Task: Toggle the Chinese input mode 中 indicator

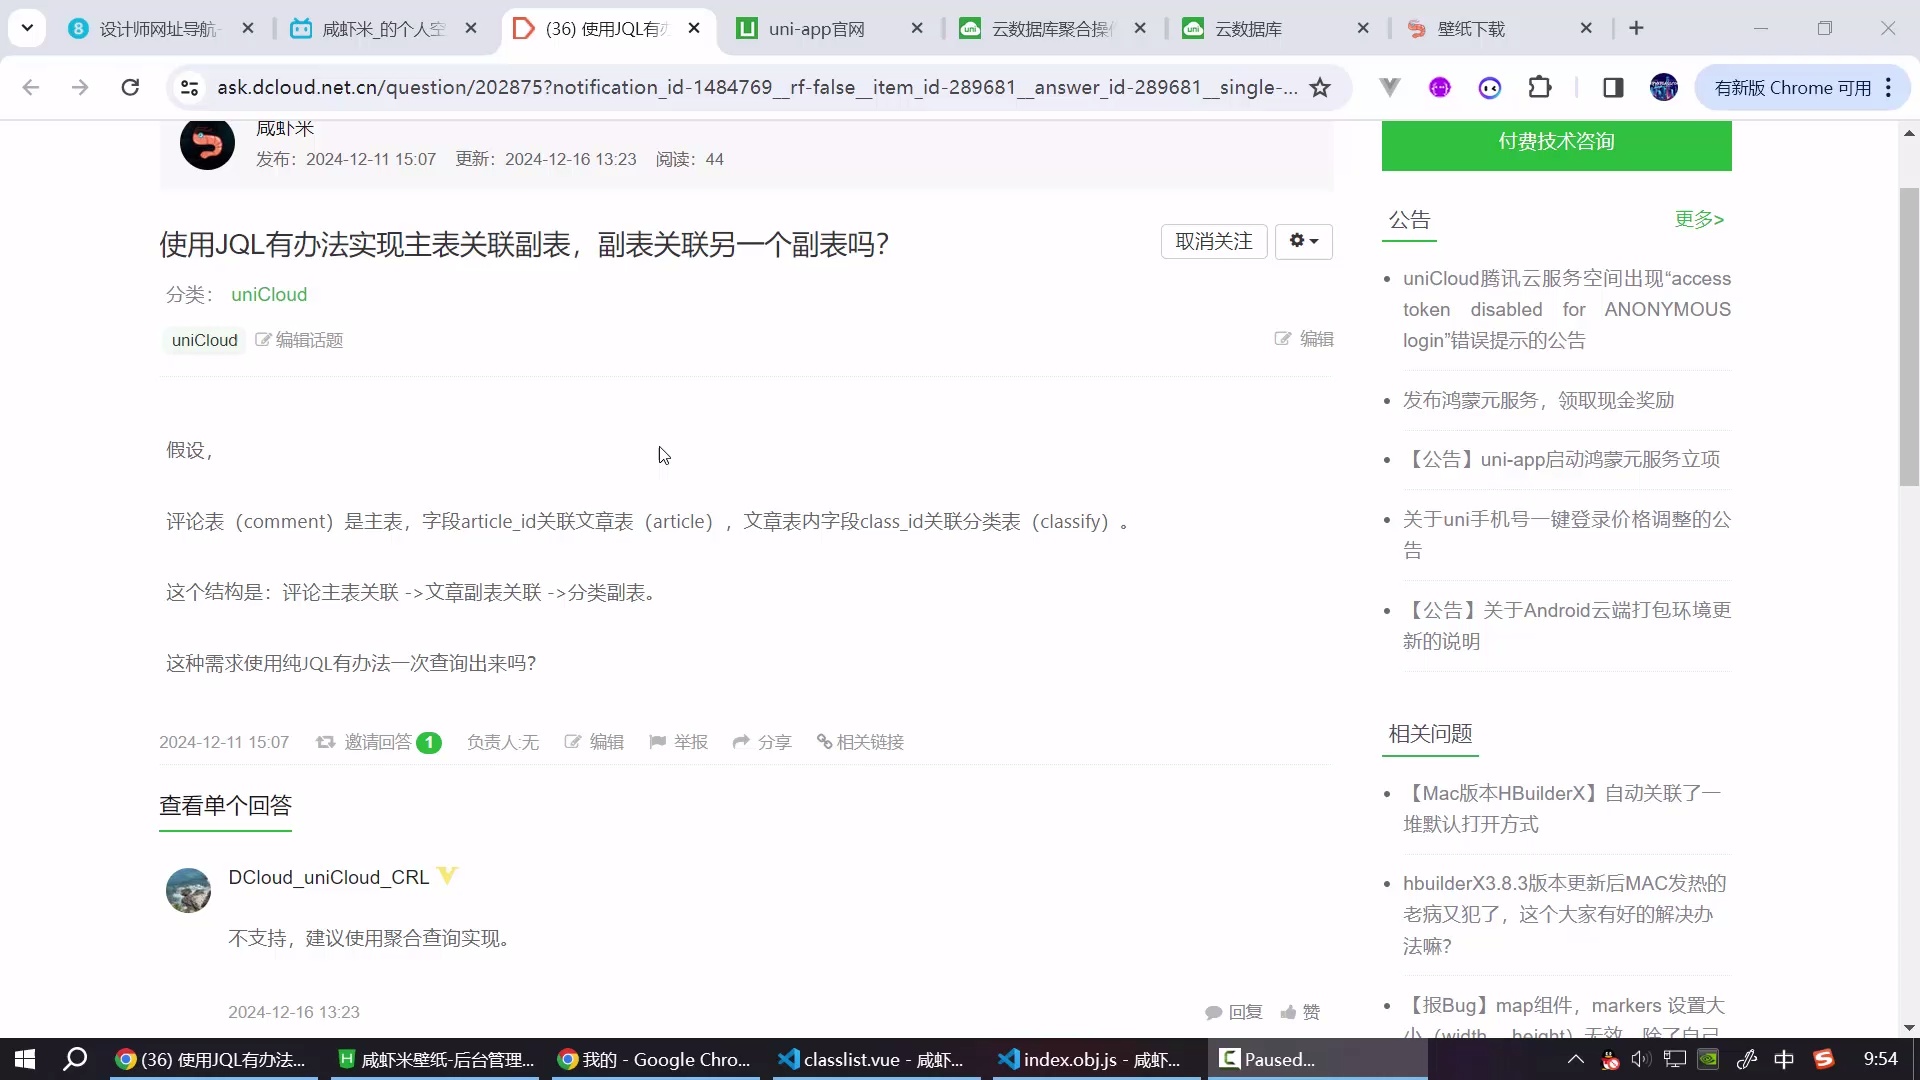Action: pos(1783,1060)
